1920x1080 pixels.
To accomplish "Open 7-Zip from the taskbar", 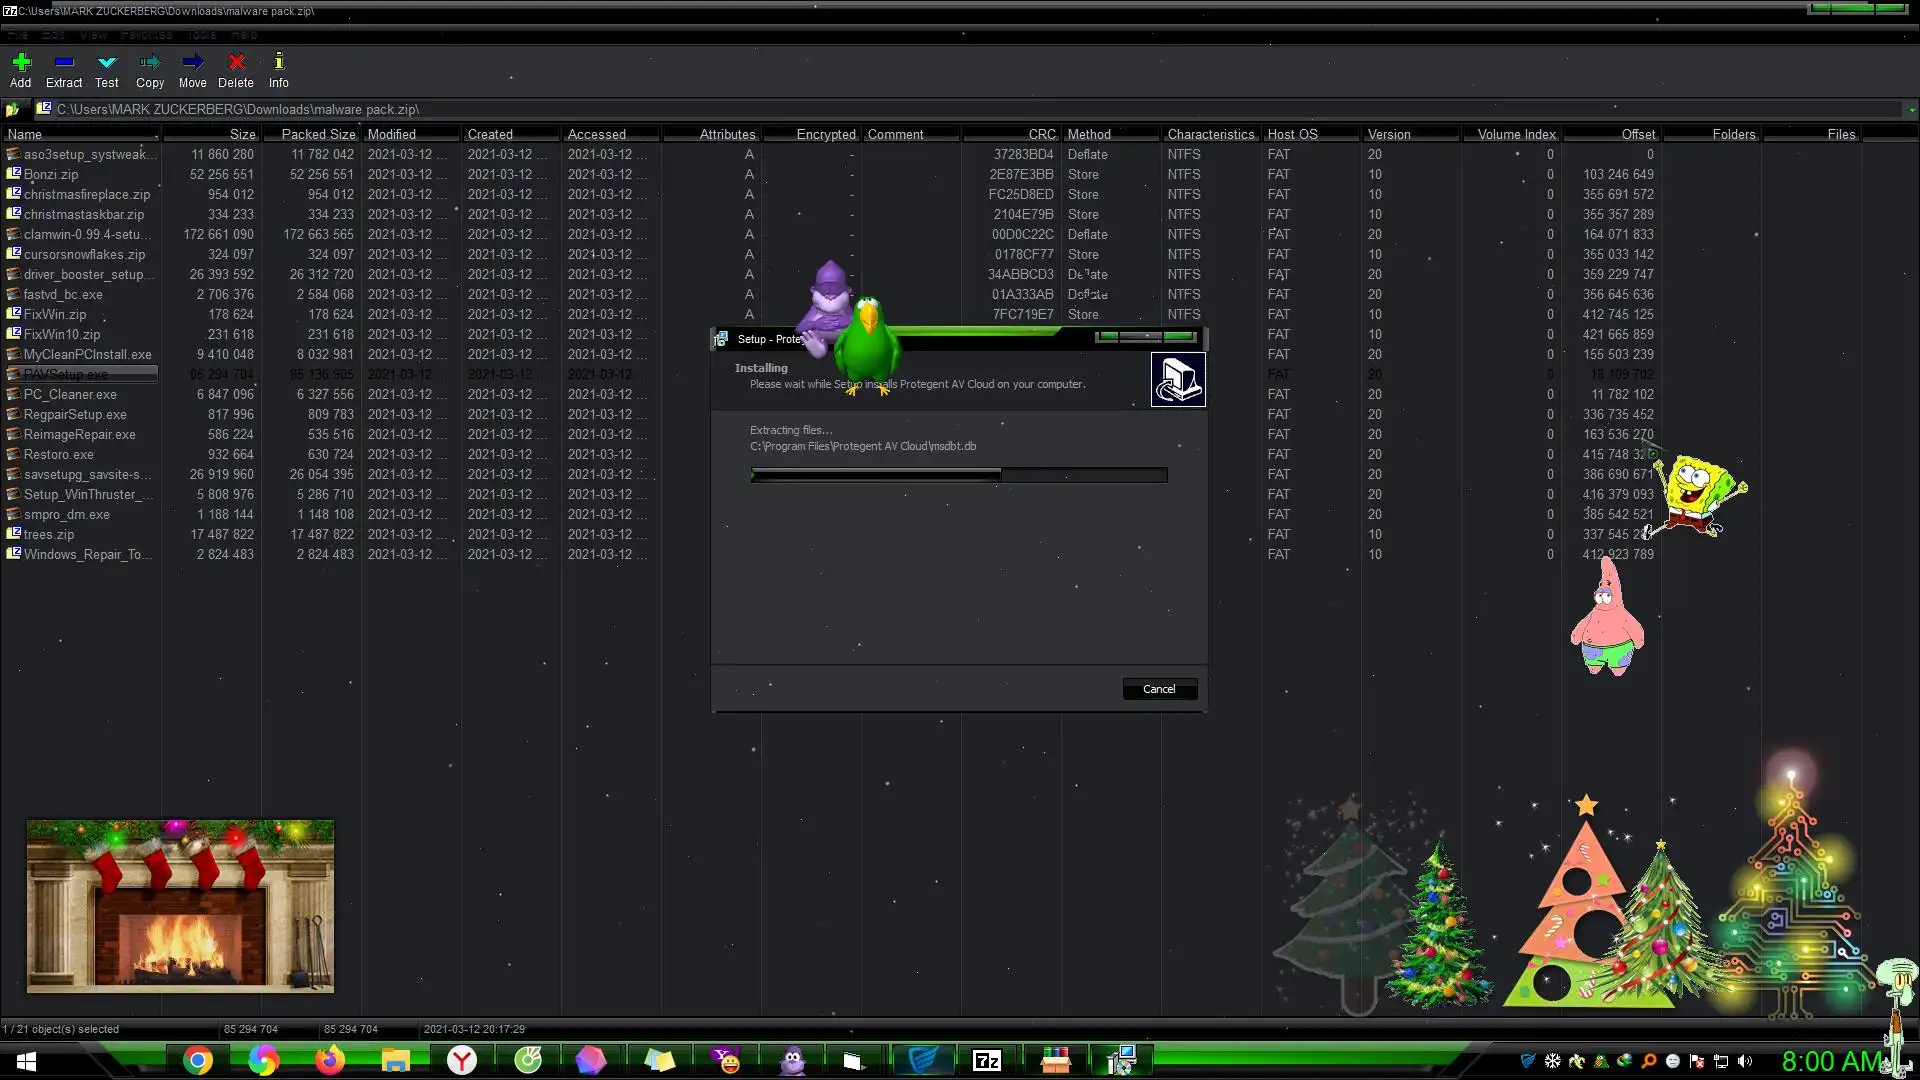I will (987, 1060).
